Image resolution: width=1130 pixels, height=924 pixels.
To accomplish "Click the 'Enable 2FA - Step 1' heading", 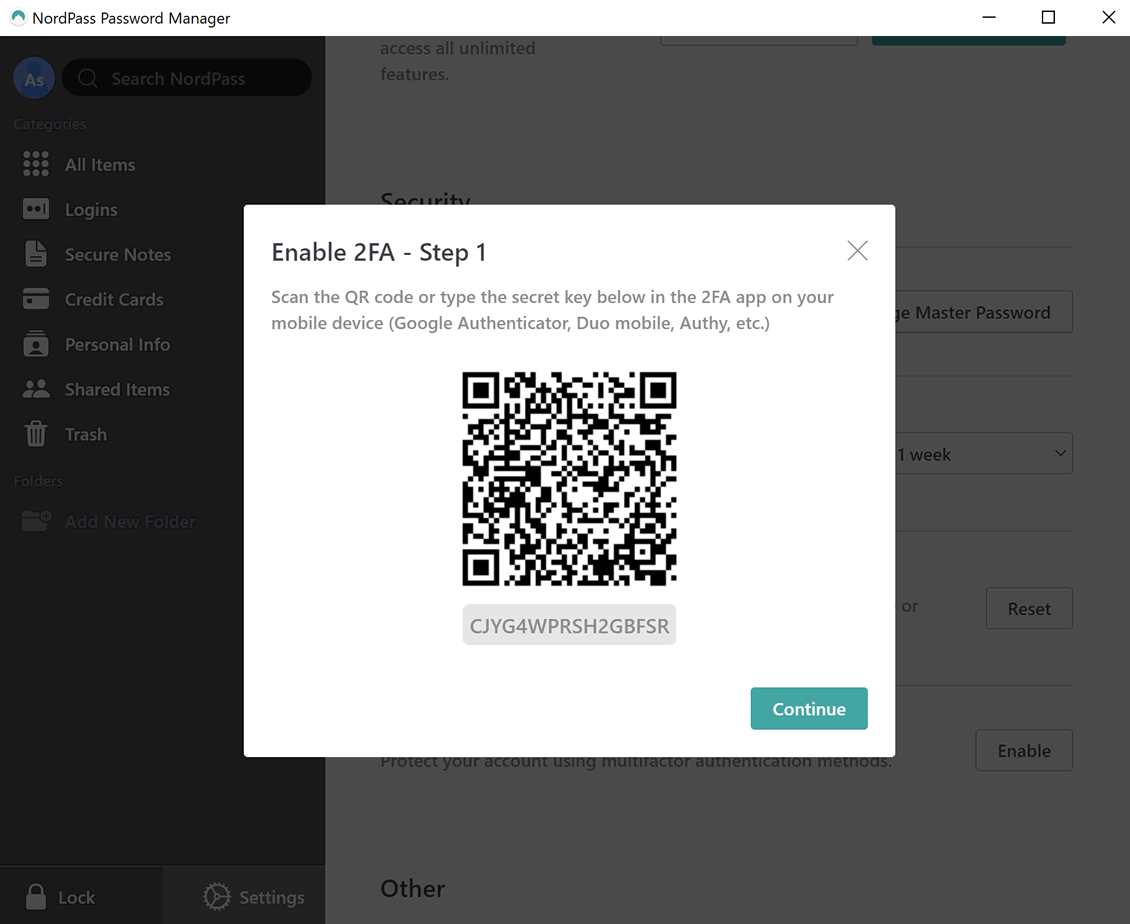I will pos(379,252).
